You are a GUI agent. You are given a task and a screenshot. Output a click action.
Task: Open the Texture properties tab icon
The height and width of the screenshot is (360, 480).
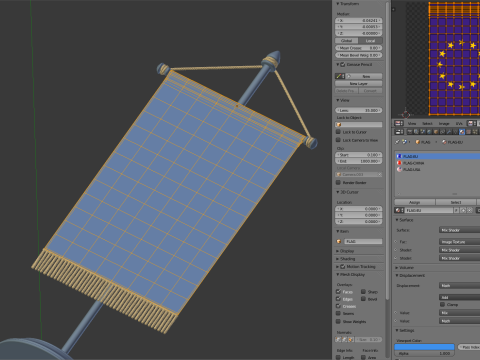(468, 132)
